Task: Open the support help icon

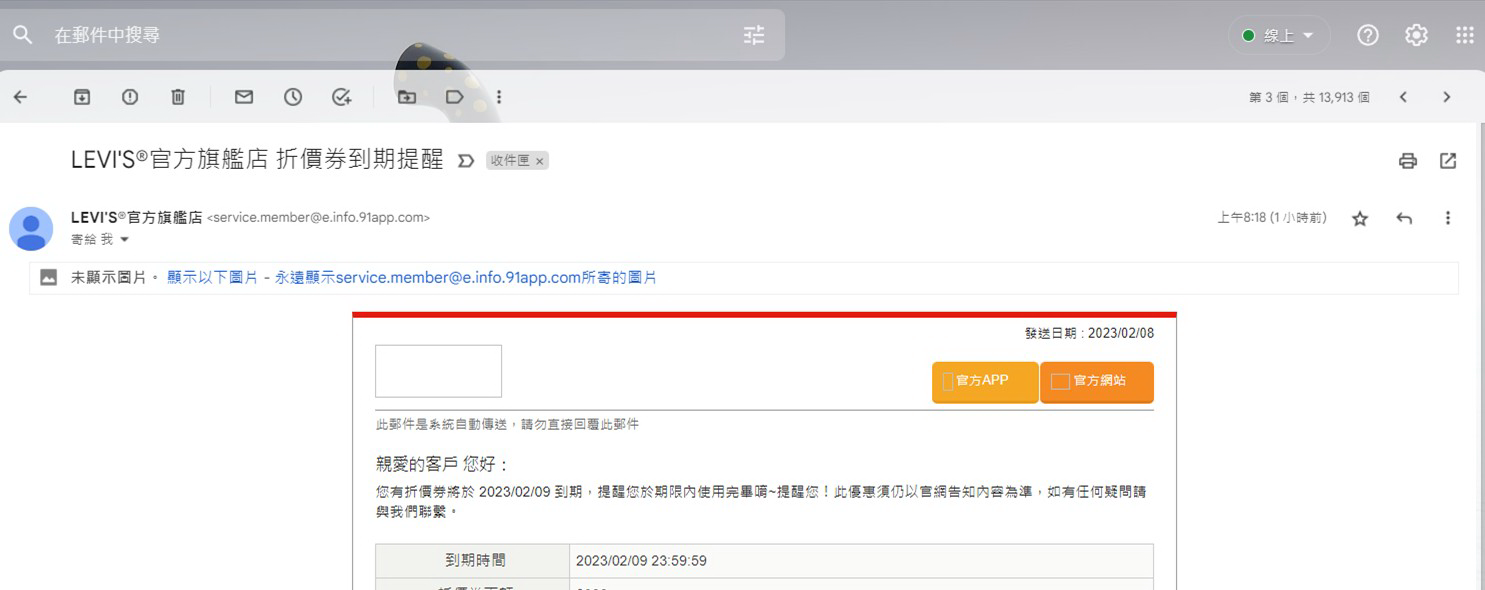Action: coord(1368,35)
